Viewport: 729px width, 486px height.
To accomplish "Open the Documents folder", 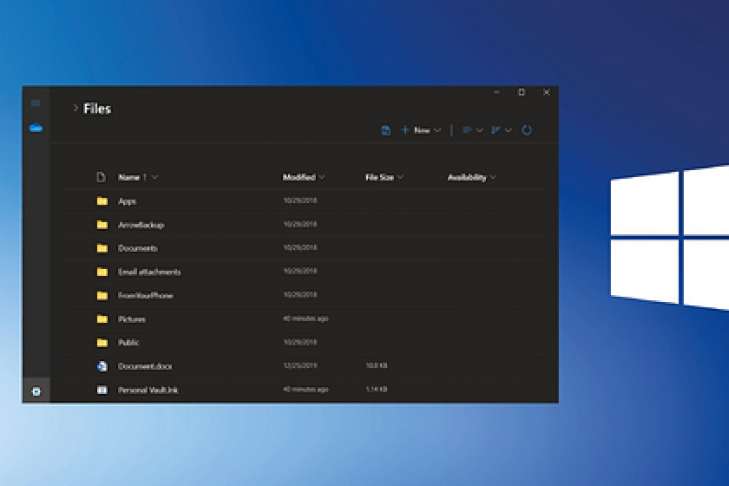I will [x=137, y=248].
